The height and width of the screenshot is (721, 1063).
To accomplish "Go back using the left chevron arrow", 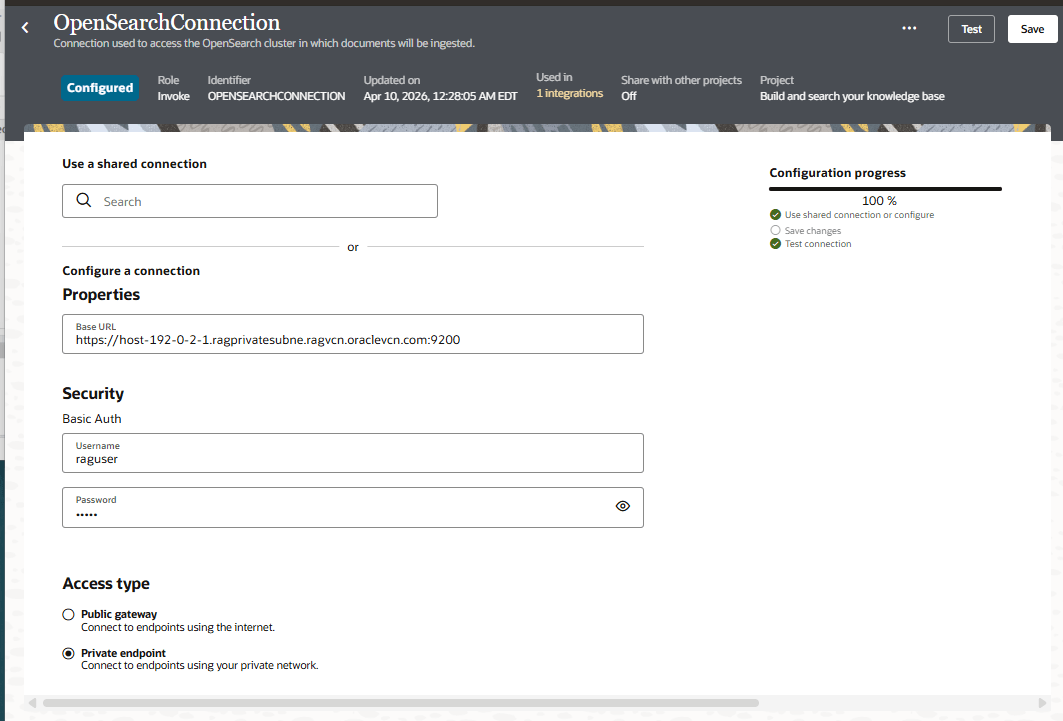I will pyautogui.click(x=25, y=28).
